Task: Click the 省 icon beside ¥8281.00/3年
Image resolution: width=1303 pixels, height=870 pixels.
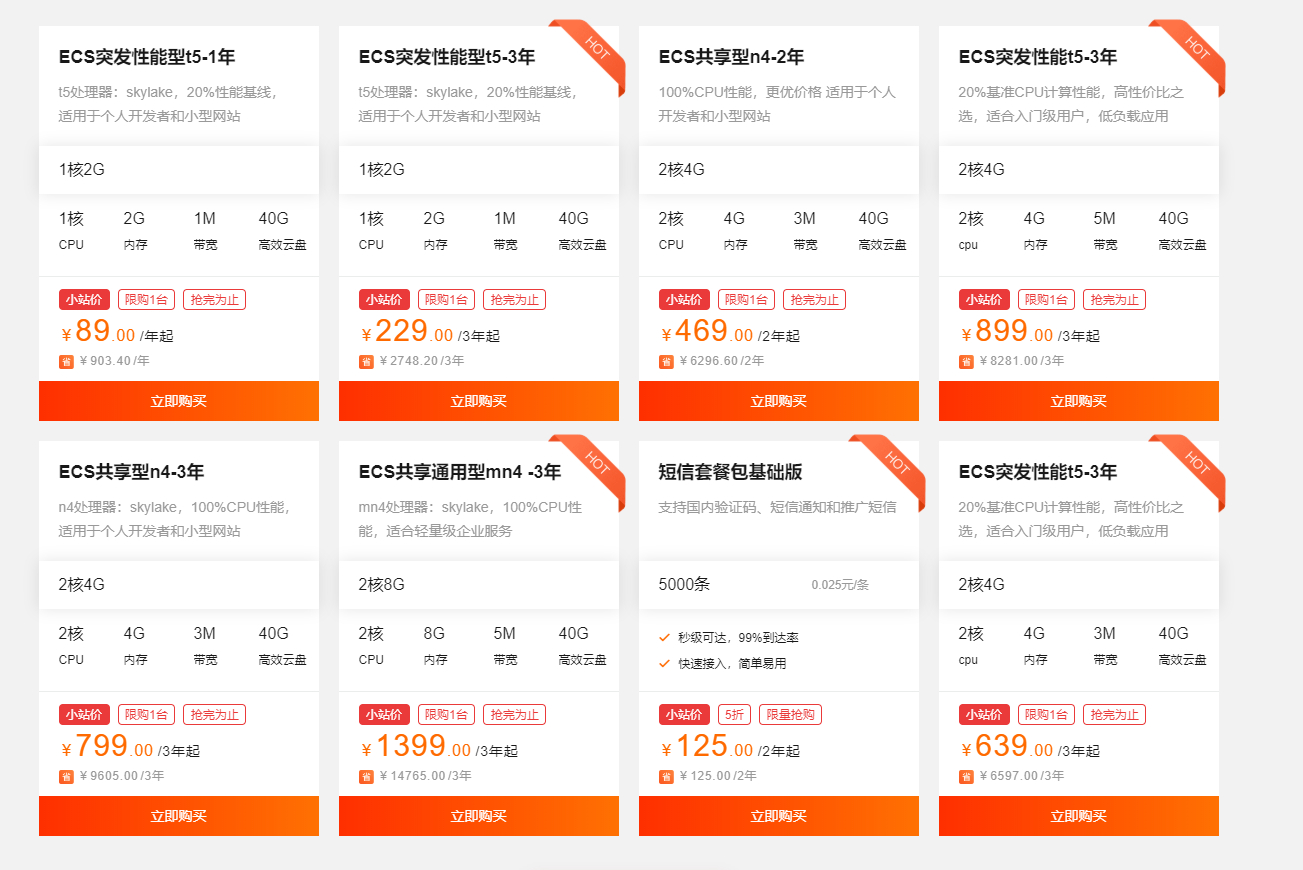Action: tap(966, 362)
